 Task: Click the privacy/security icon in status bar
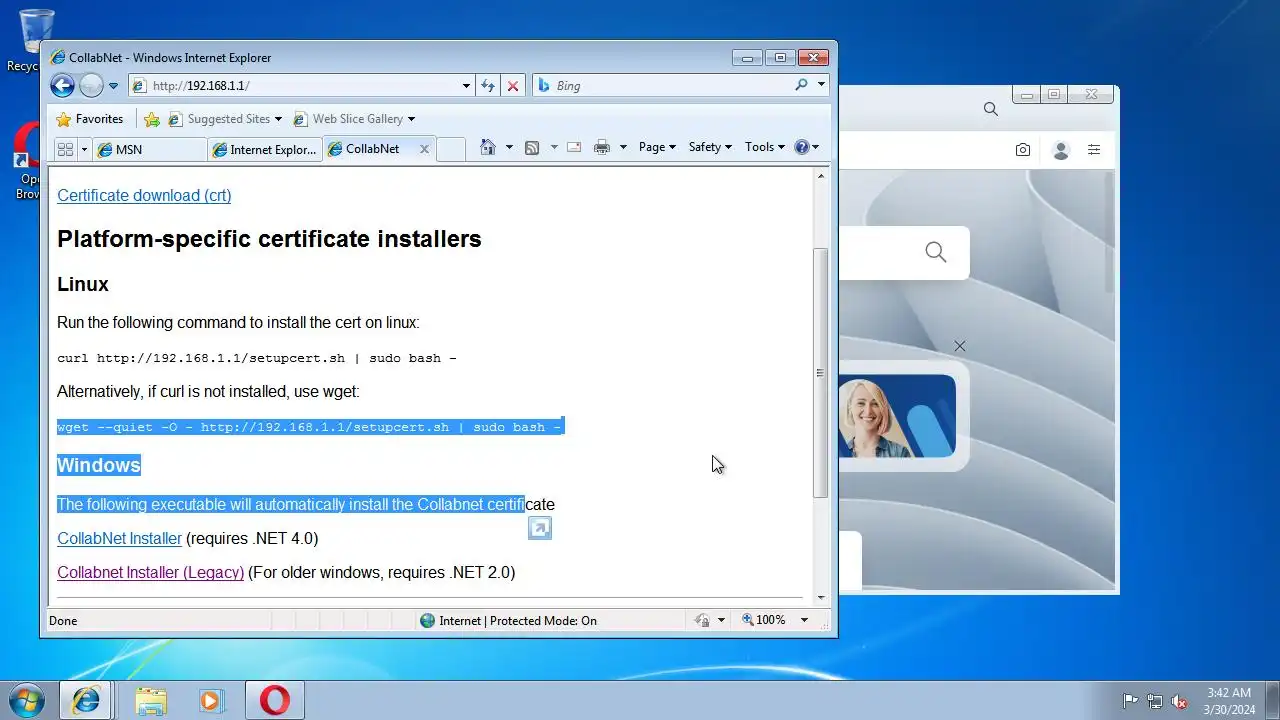point(703,621)
